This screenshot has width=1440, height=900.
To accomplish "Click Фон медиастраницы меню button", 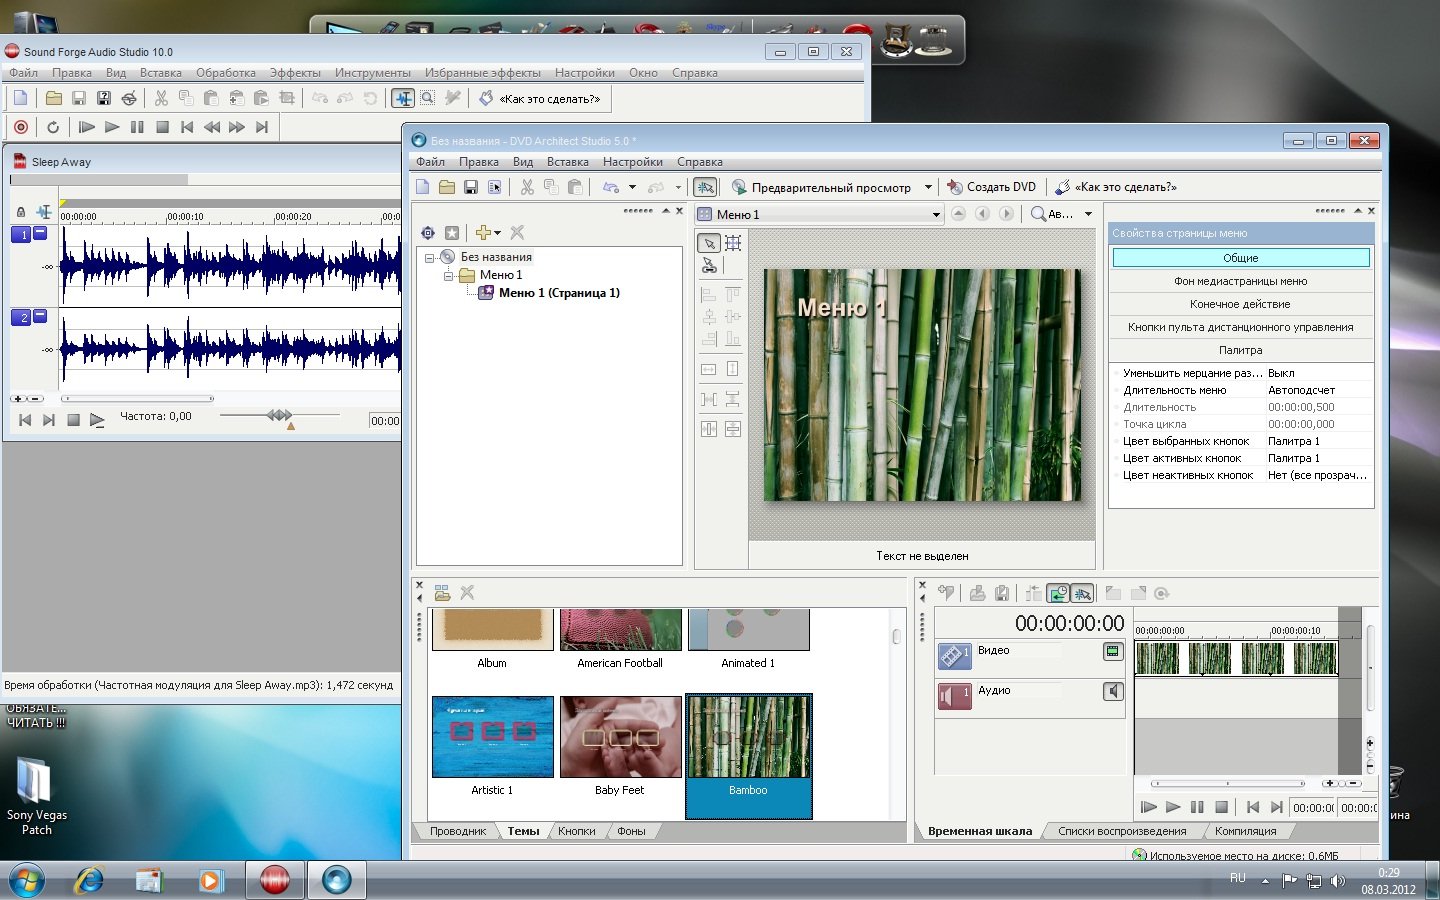I will point(1241,281).
